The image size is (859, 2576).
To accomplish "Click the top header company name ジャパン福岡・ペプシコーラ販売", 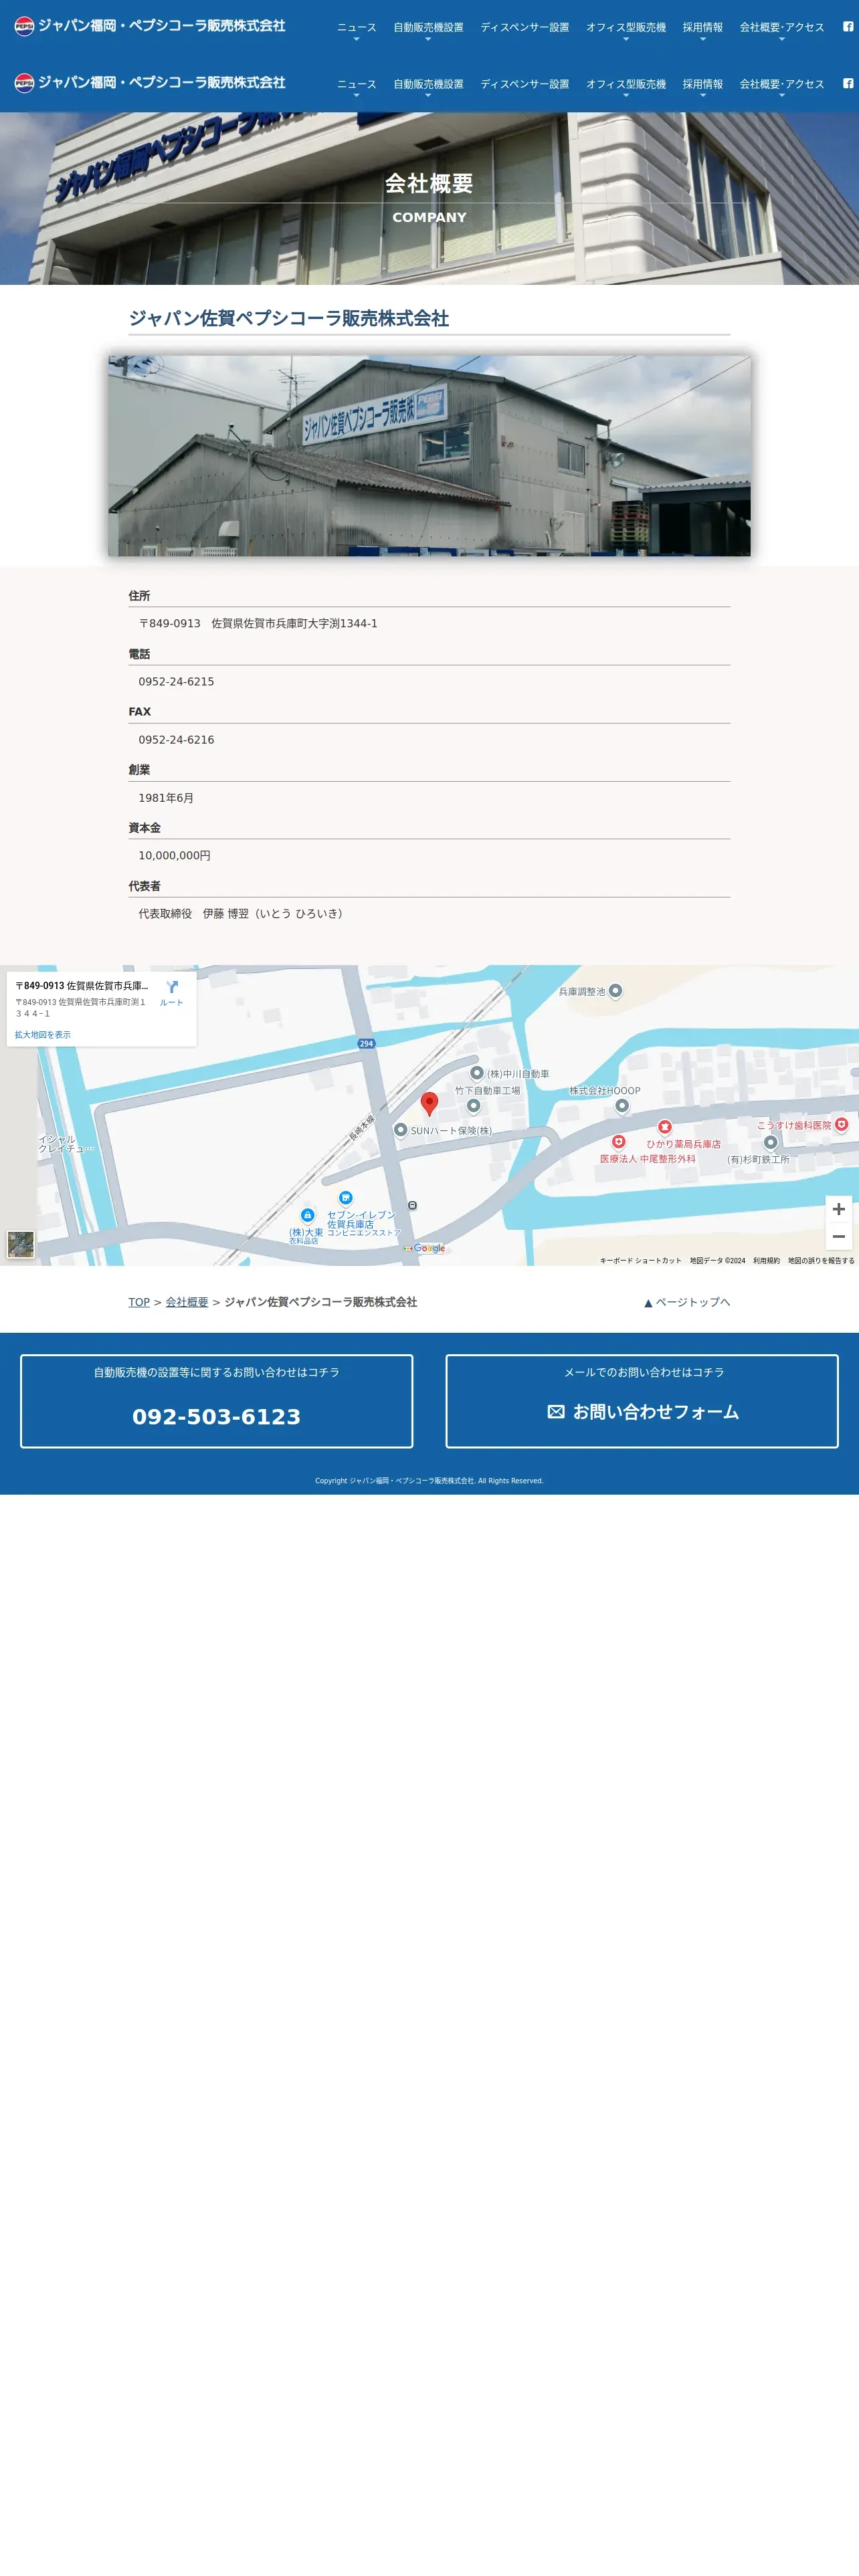I will (x=162, y=26).
